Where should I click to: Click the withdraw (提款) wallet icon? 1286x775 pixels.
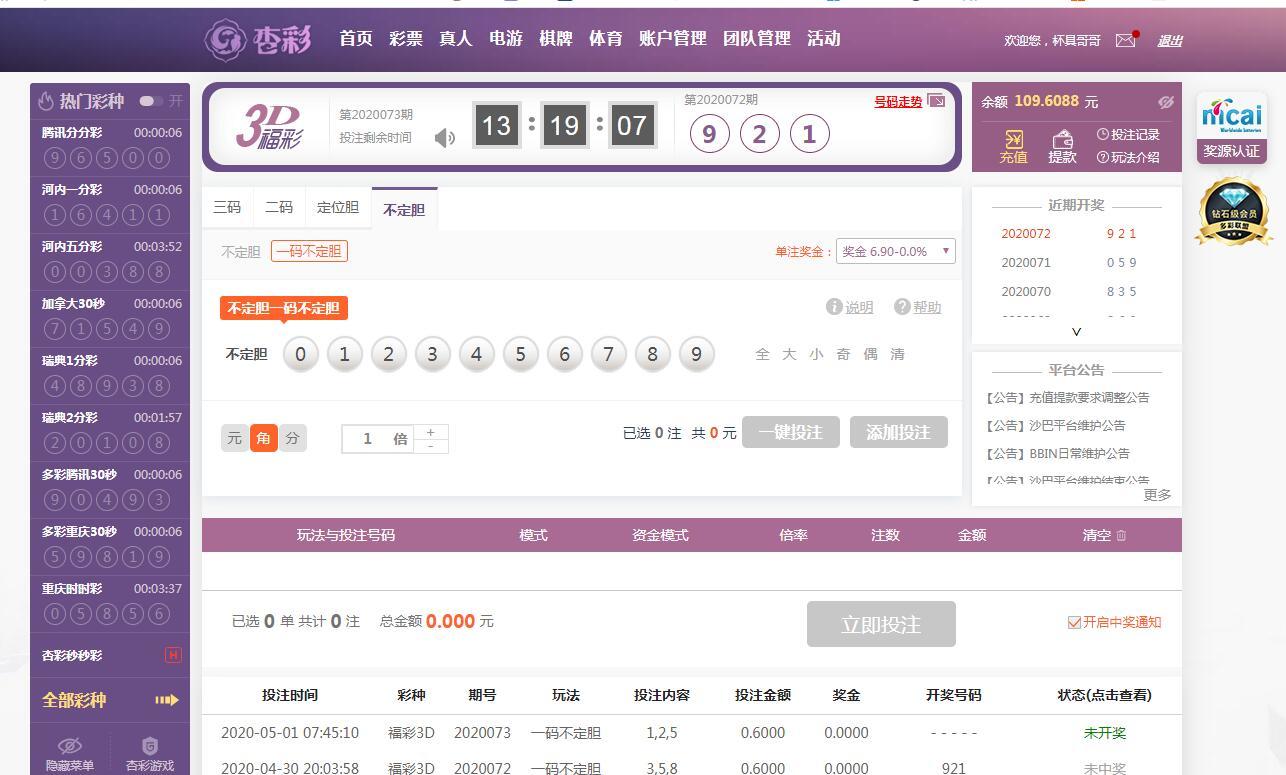(1062, 139)
